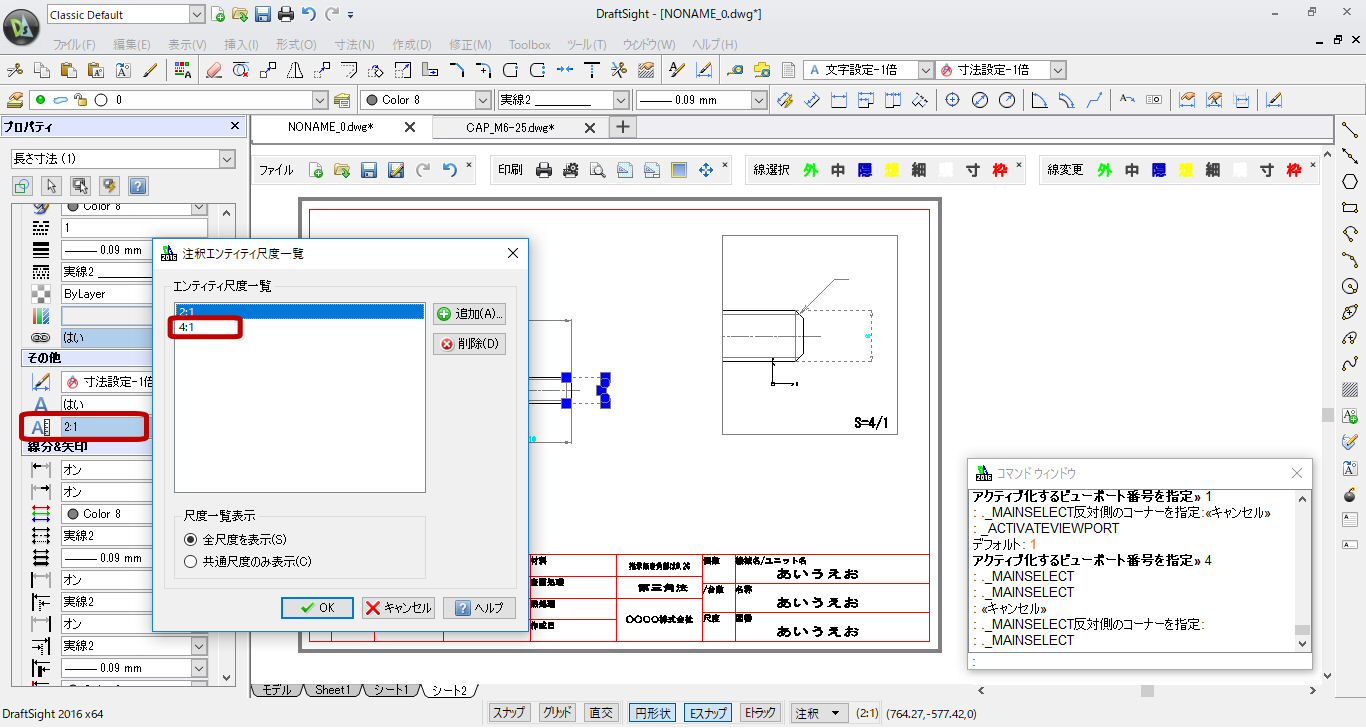
Task: Select the Mirror tool icon
Action: click(x=295, y=70)
